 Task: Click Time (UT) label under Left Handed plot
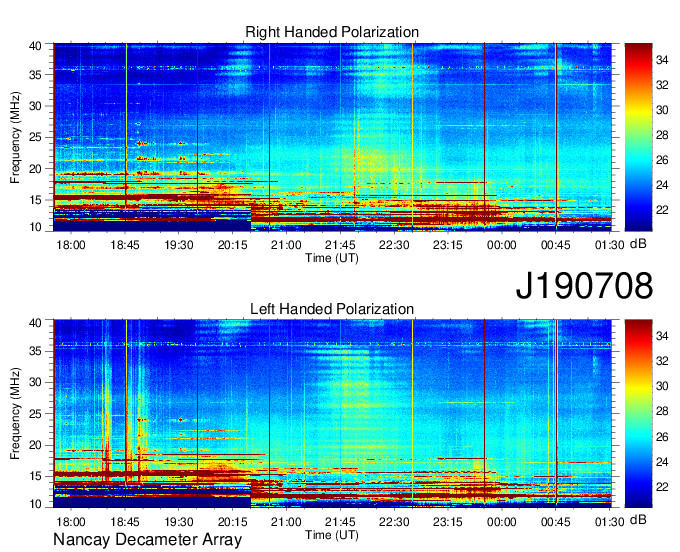coord(332,535)
